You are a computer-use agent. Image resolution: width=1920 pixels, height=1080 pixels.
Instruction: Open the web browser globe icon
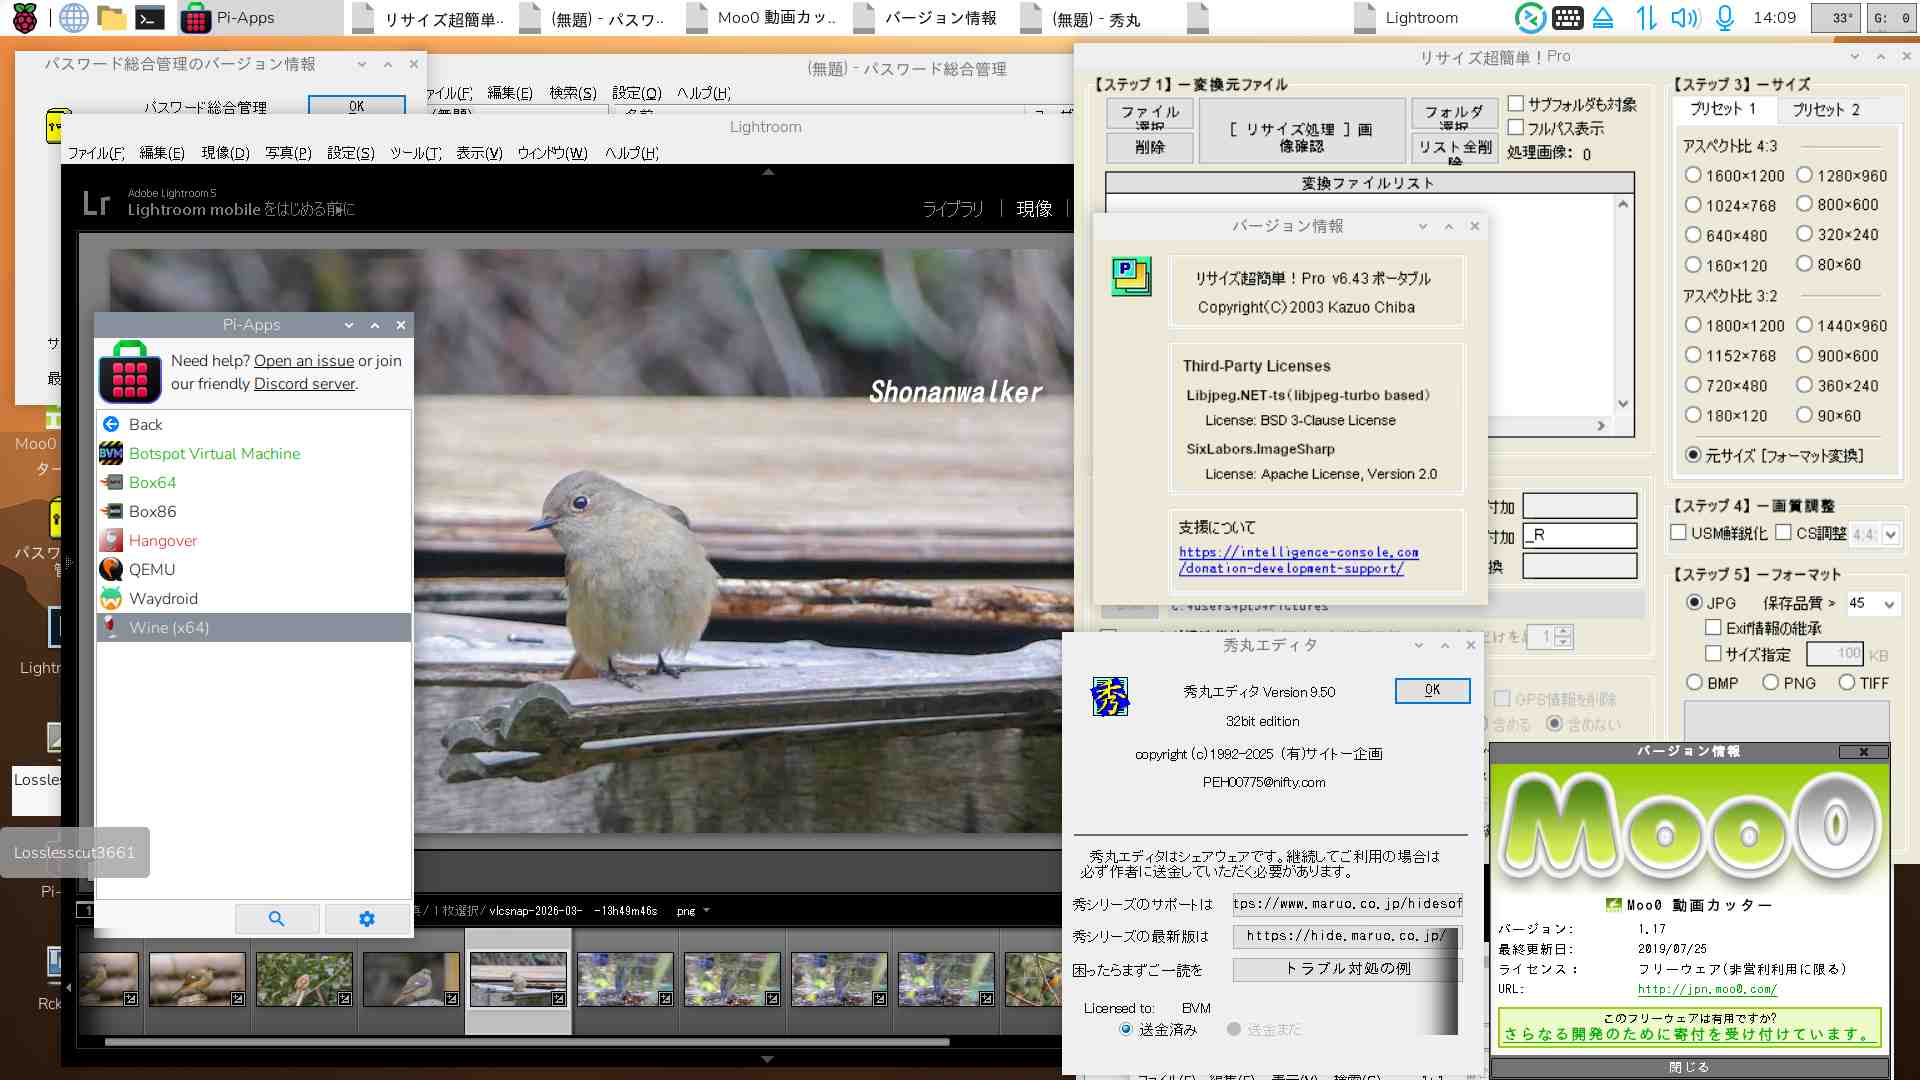[73, 18]
